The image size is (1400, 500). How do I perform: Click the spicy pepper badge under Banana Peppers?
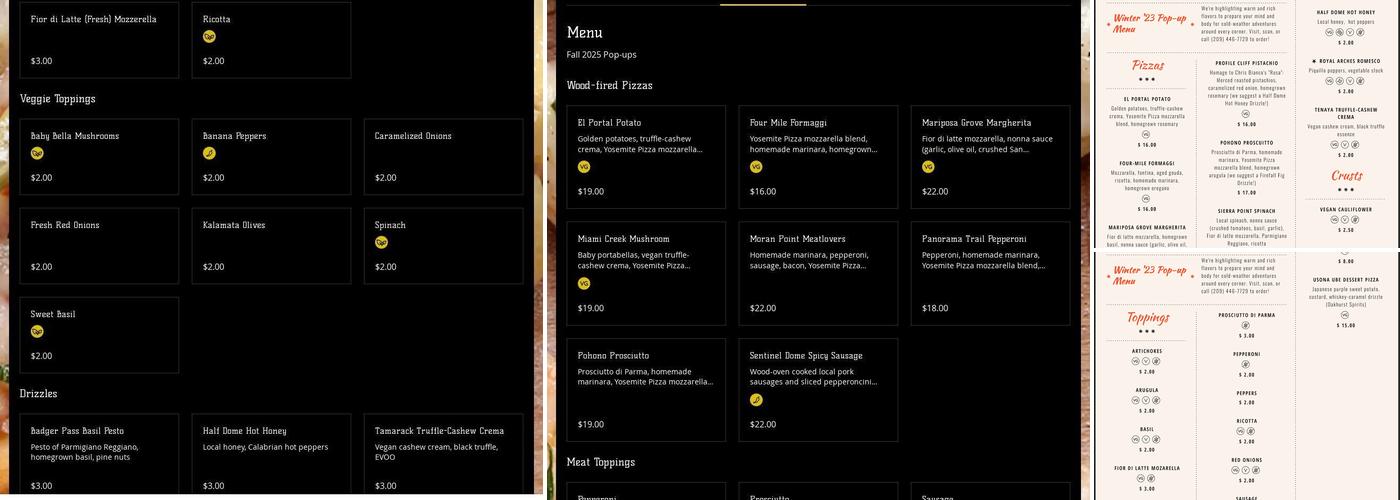pos(209,153)
